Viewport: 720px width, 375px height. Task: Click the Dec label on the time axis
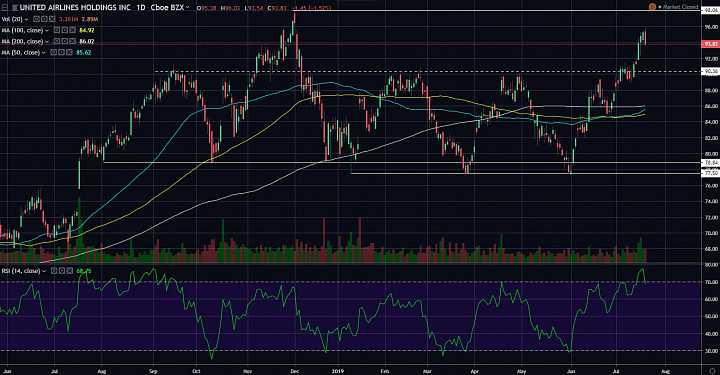tap(295, 370)
